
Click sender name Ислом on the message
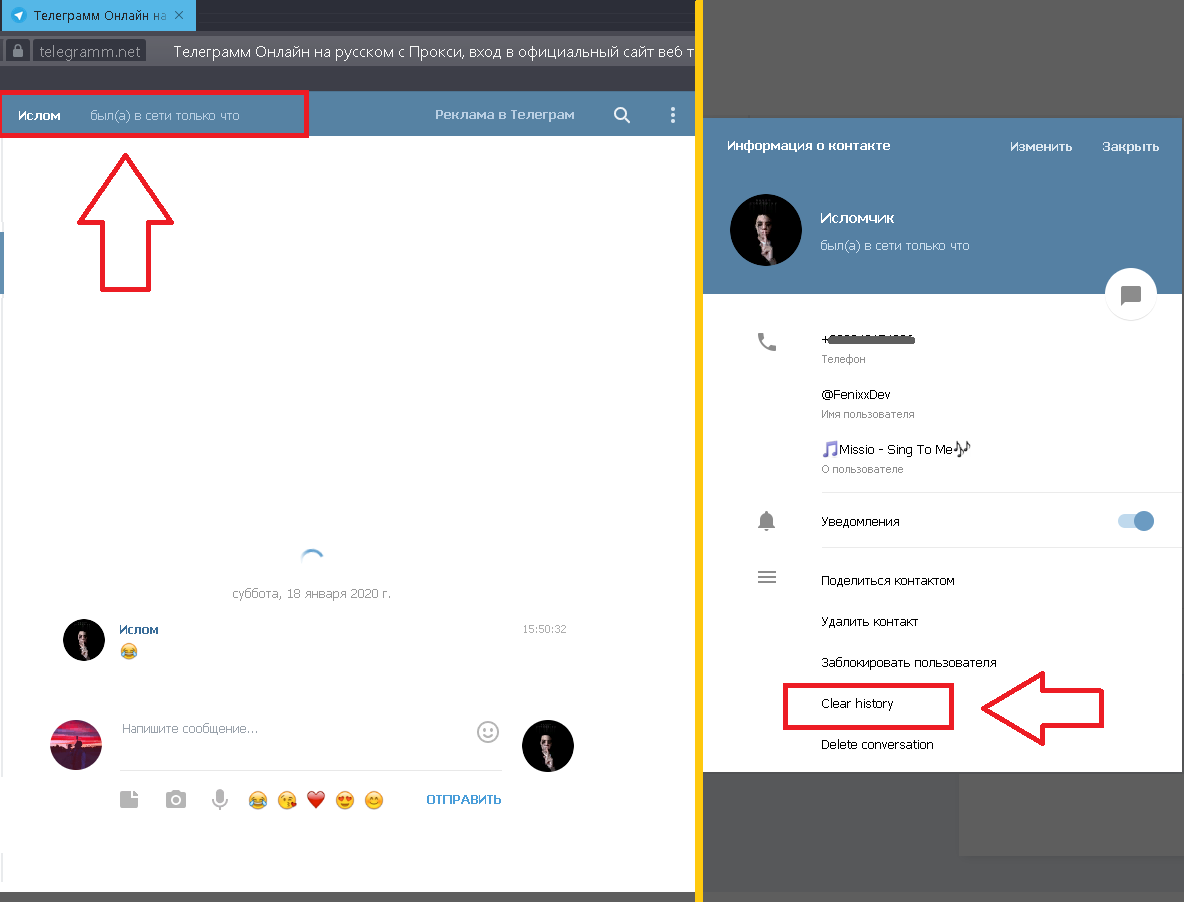tap(139, 630)
